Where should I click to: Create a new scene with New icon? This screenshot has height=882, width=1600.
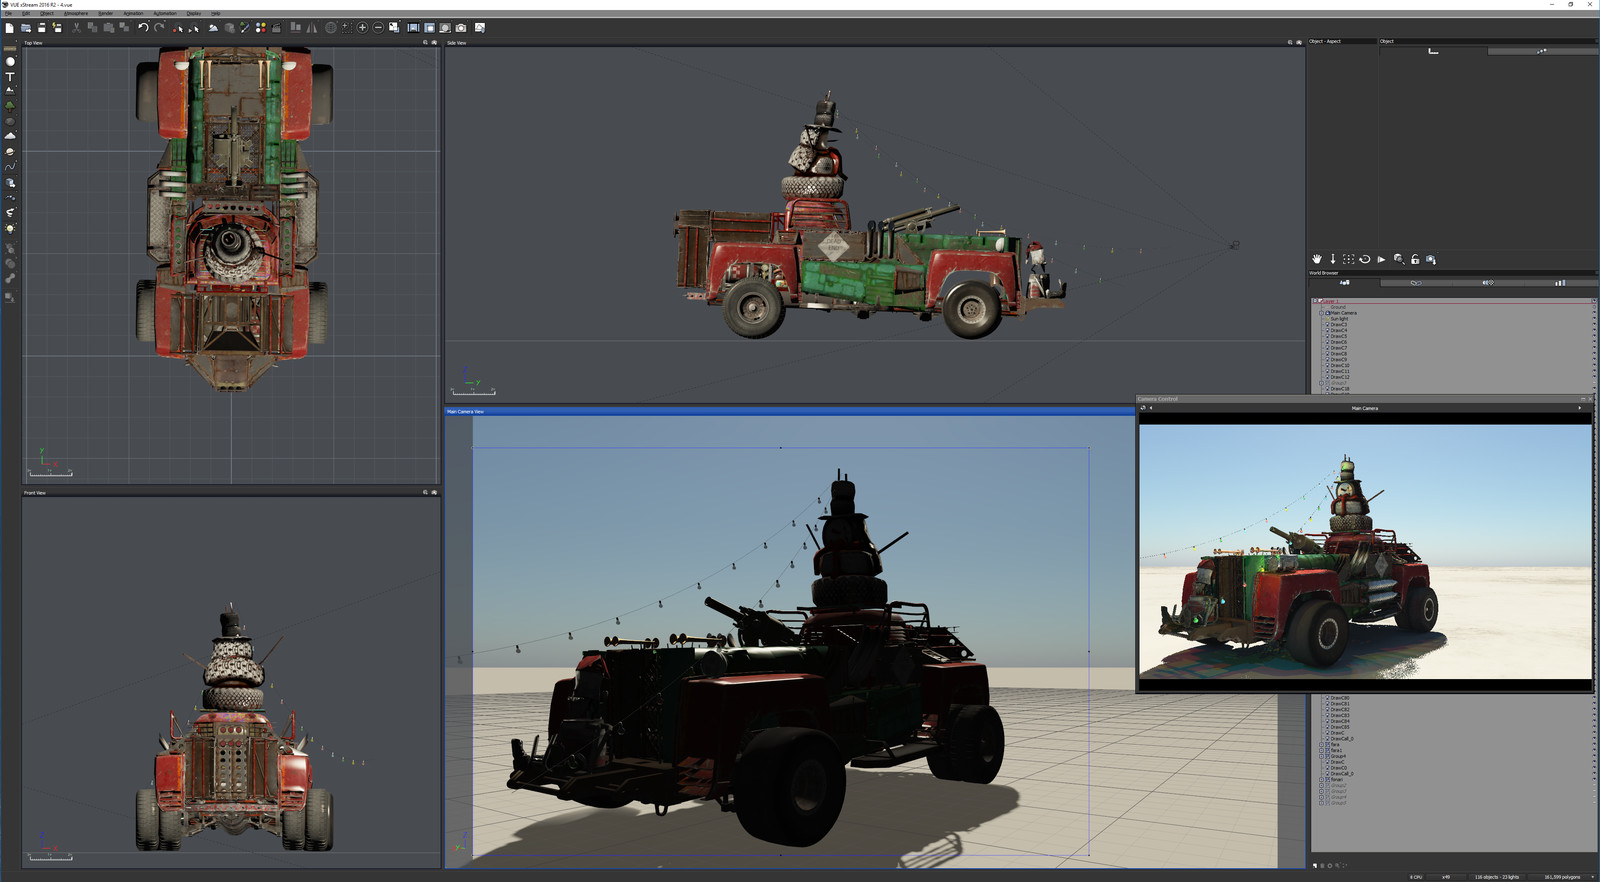pyautogui.click(x=10, y=28)
